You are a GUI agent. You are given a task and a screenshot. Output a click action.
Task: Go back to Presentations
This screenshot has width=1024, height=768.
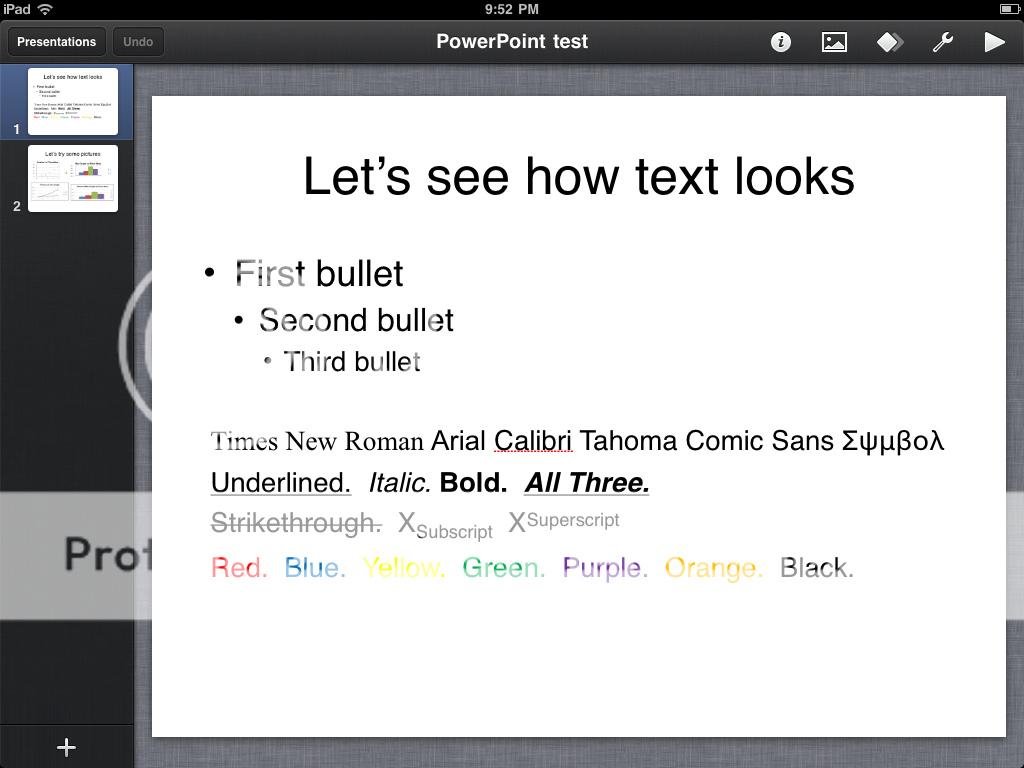tap(57, 42)
